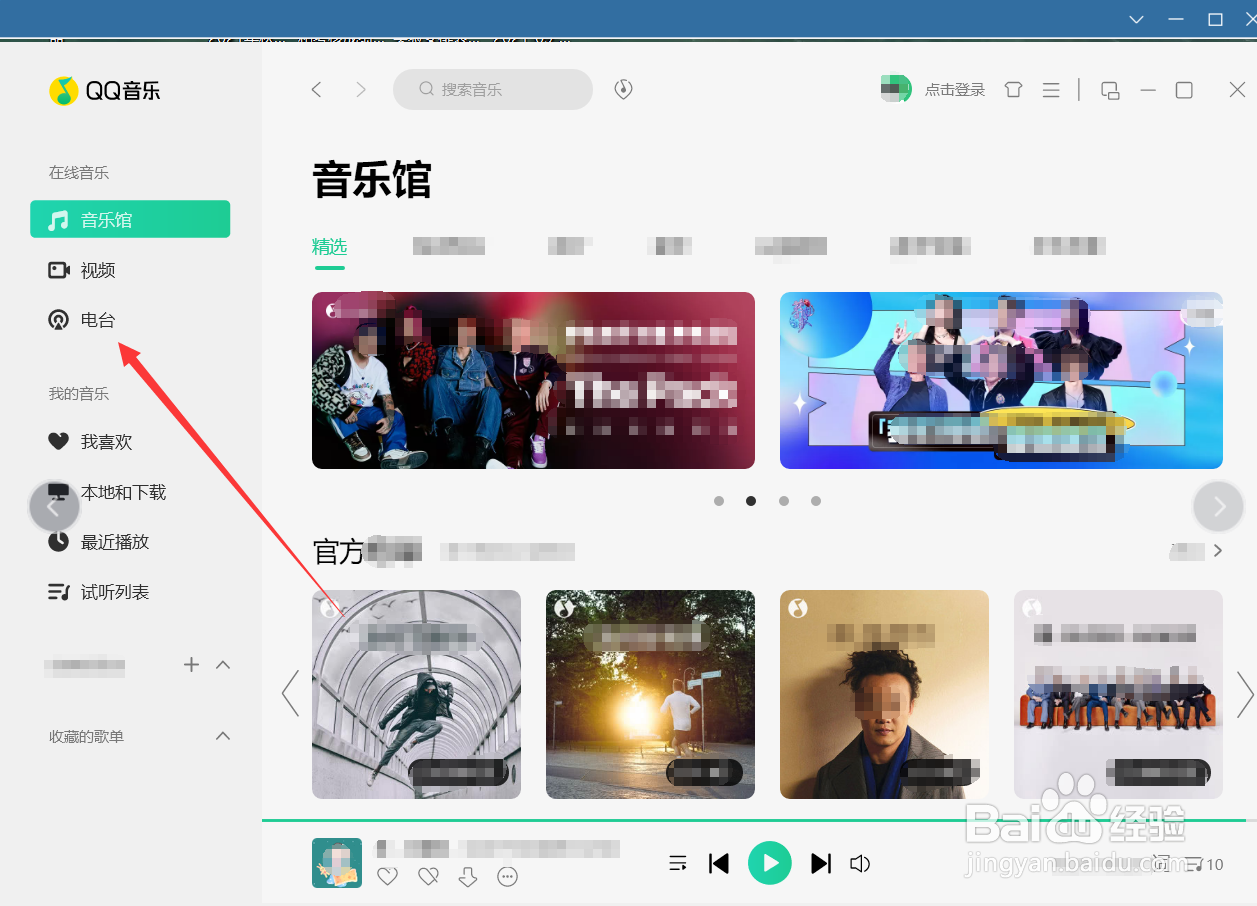Switch to the 精选 tab

(330, 246)
